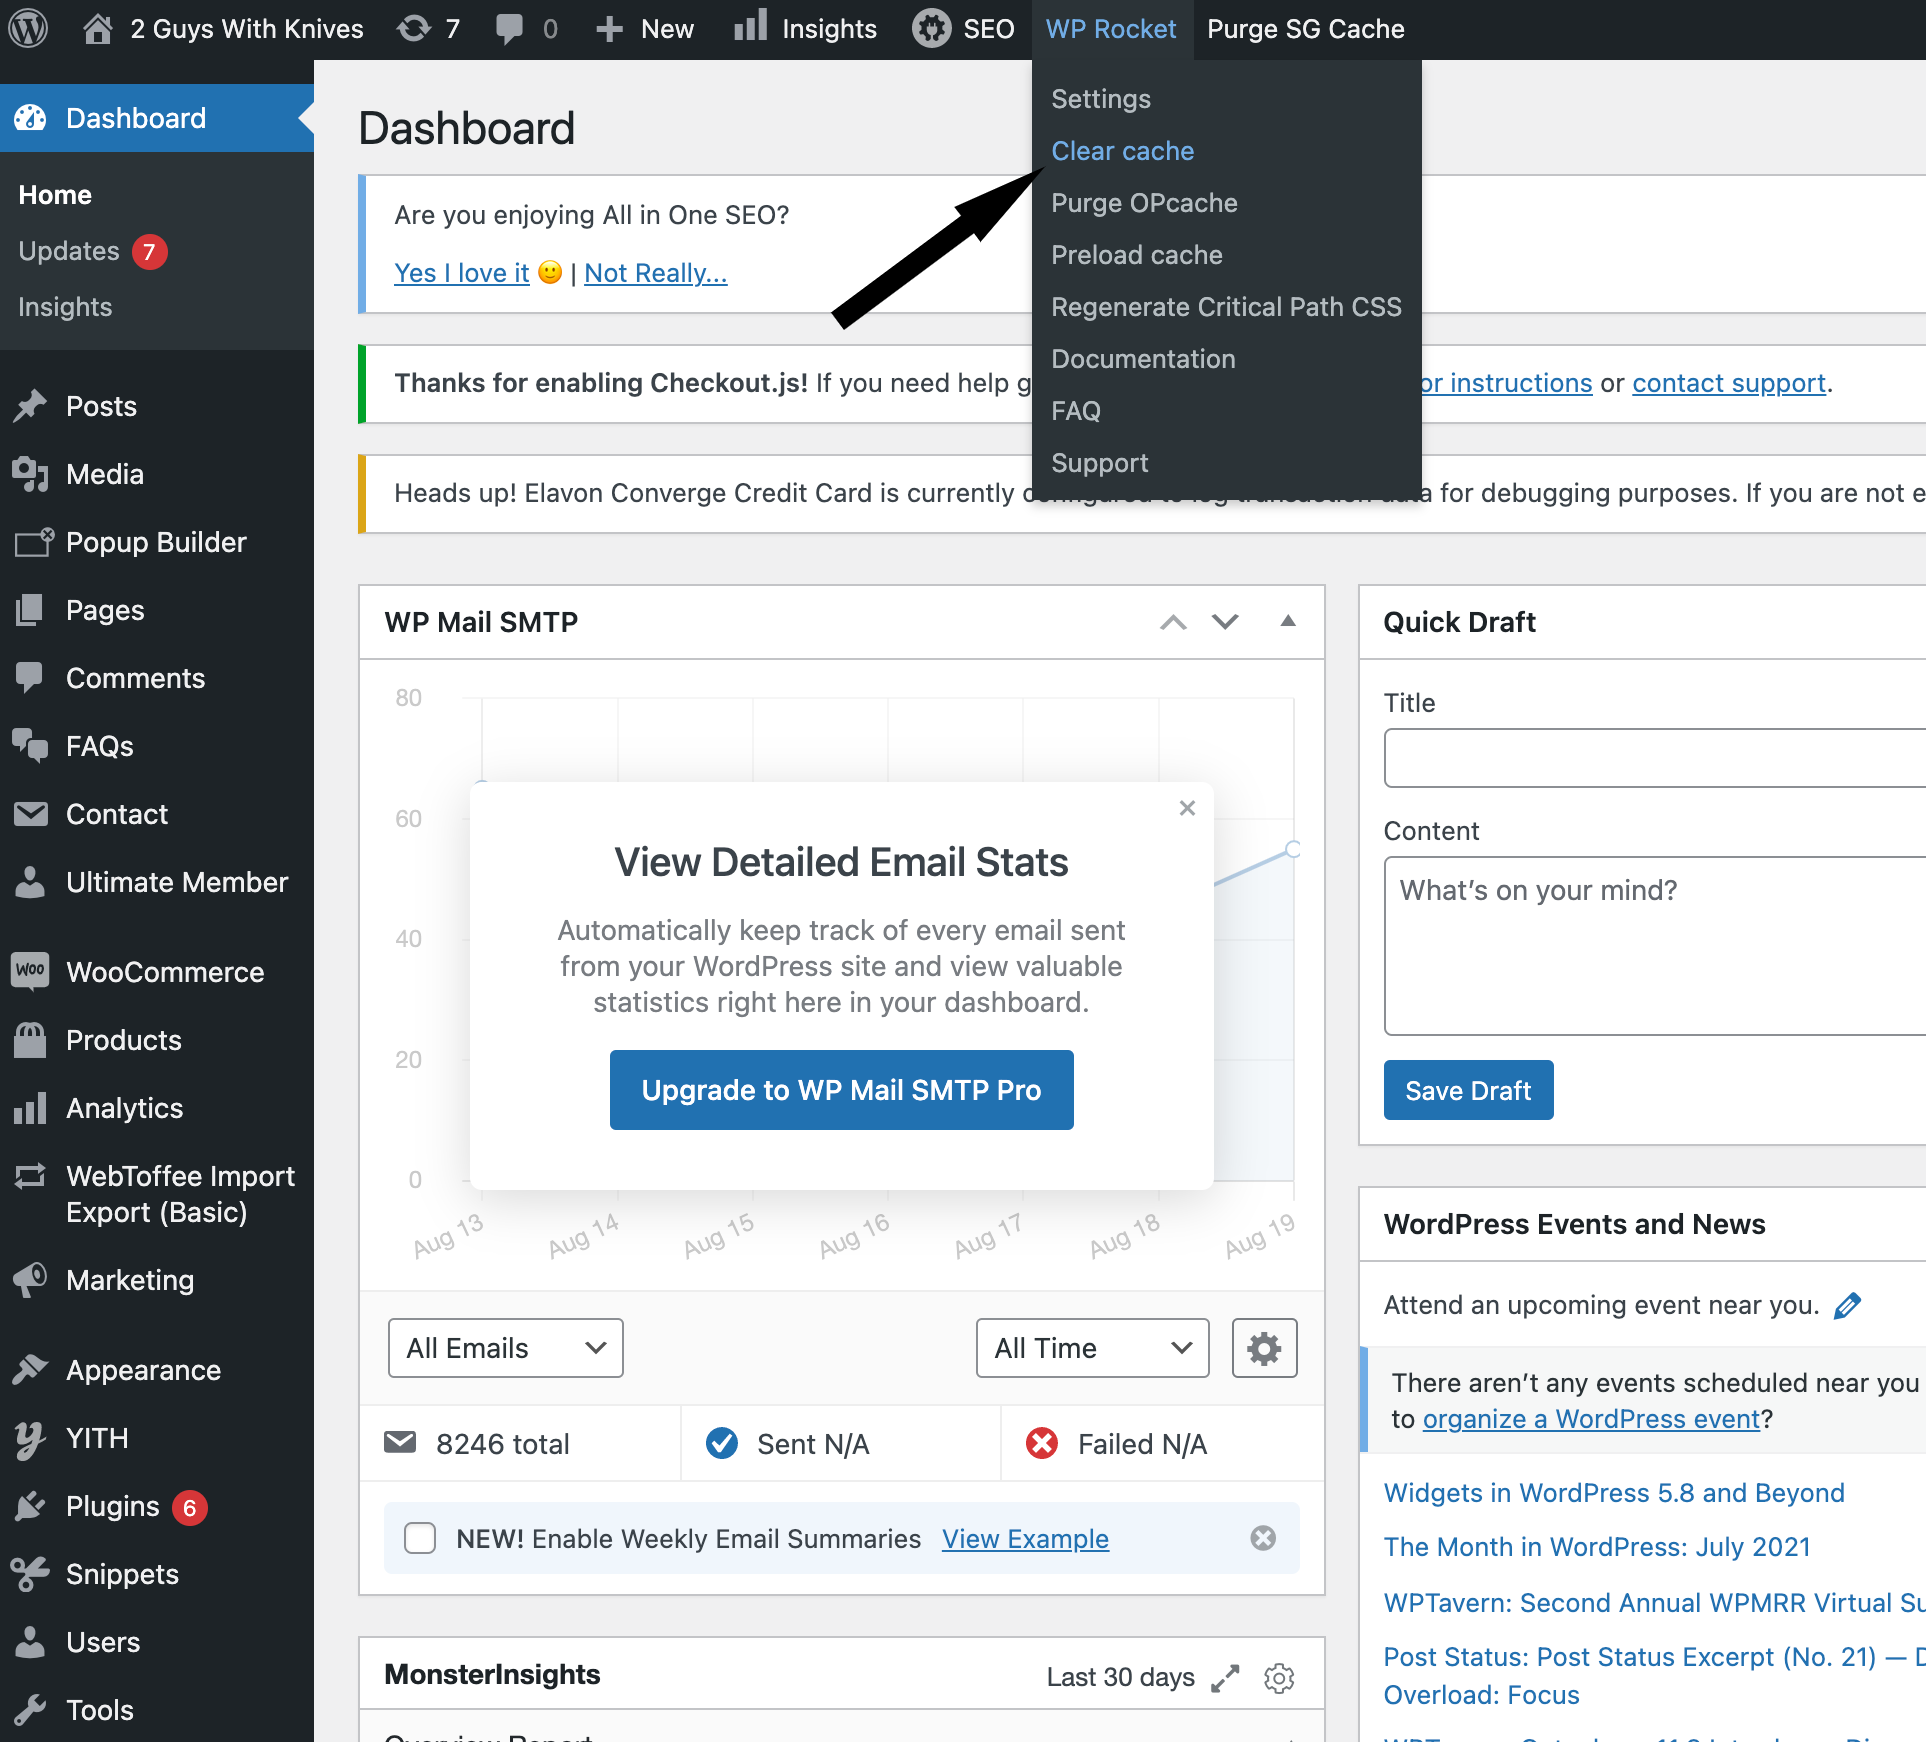1926x1742 pixels.
Task: Click Upgrade to WP Mail SMTP Pro button
Action: point(841,1090)
